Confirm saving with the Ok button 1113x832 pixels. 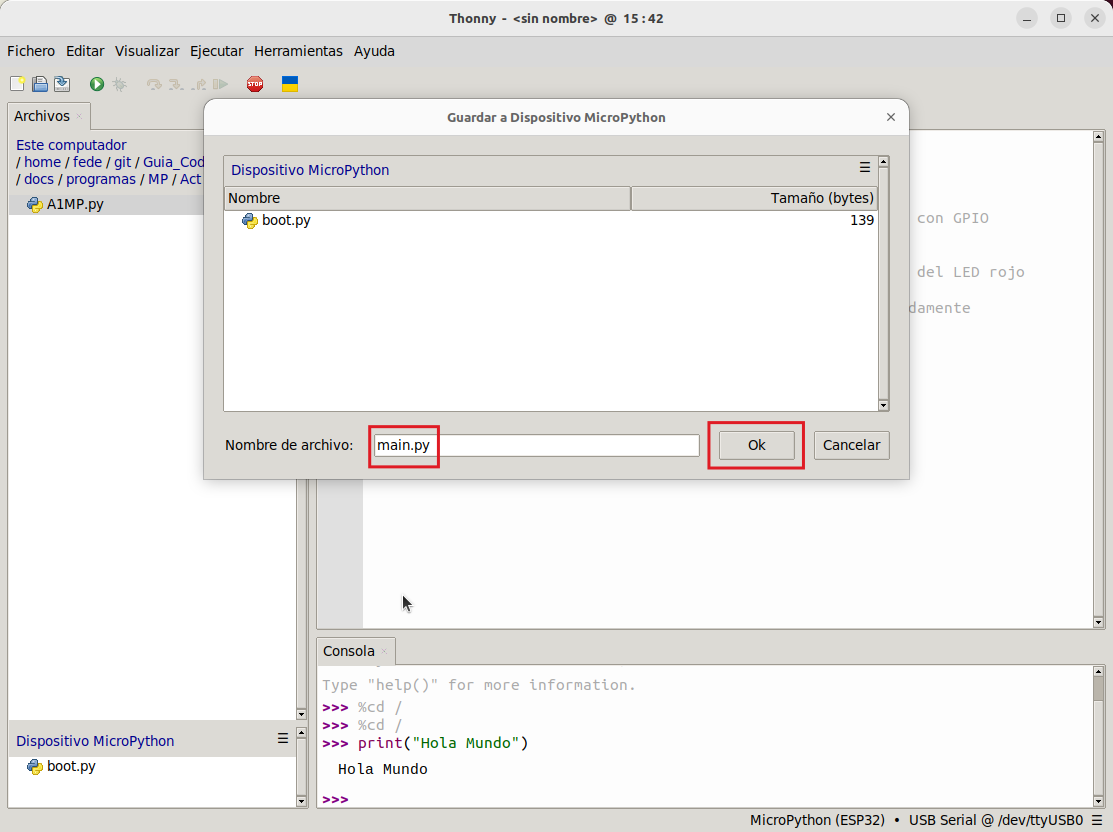pyautogui.click(x=756, y=445)
